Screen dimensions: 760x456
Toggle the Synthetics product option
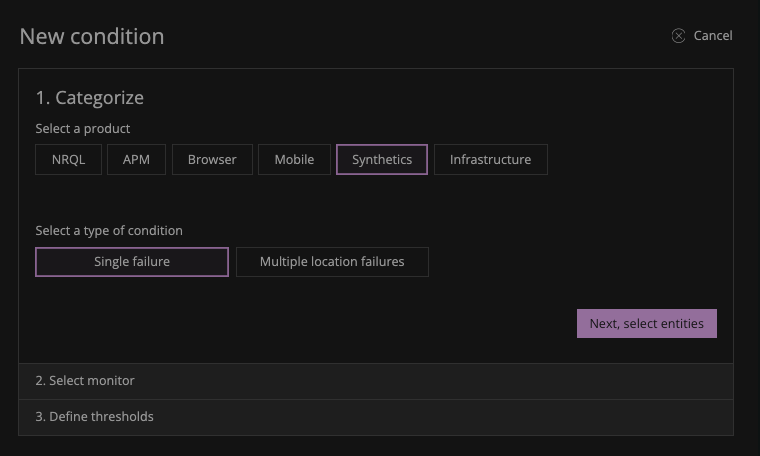pos(382,160)
